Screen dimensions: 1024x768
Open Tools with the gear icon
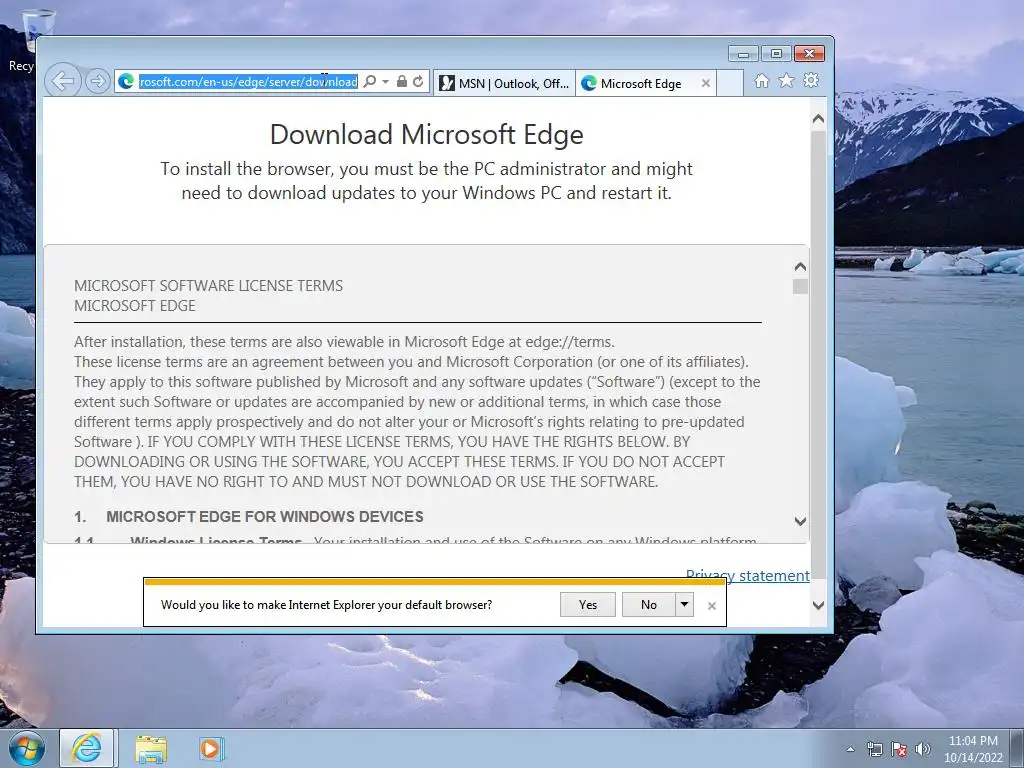(811, 81)
